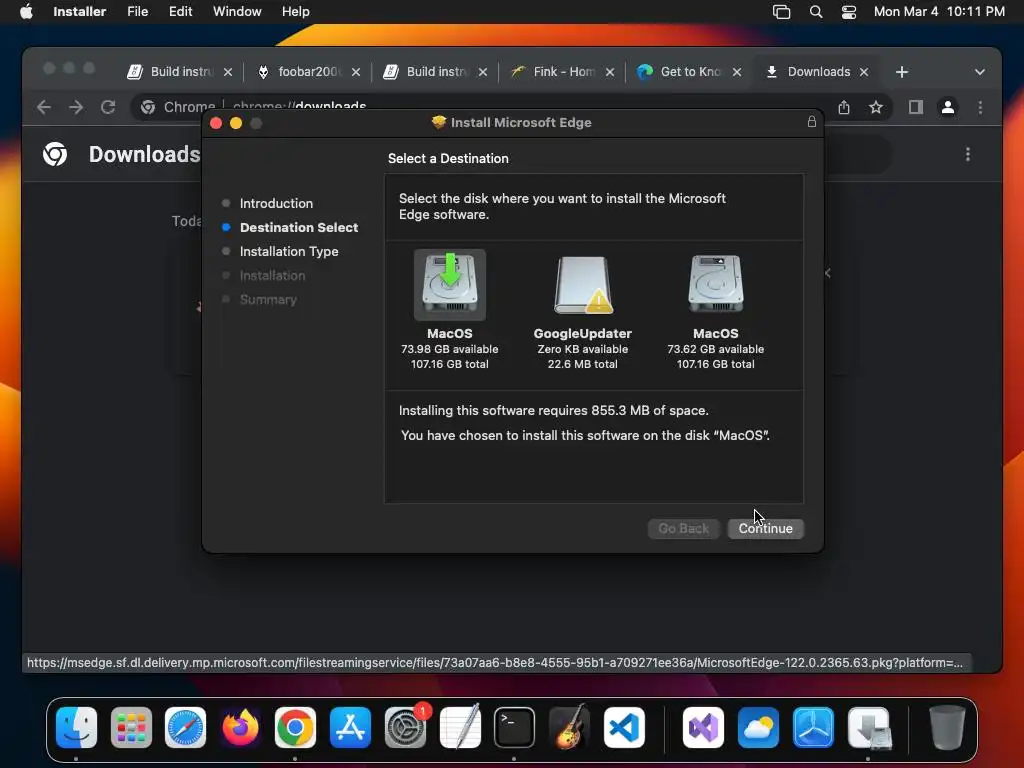The height and width of the screenshot is (768, 1024).
Task: Open the Trash in the Dock
Action: (948, 727)
